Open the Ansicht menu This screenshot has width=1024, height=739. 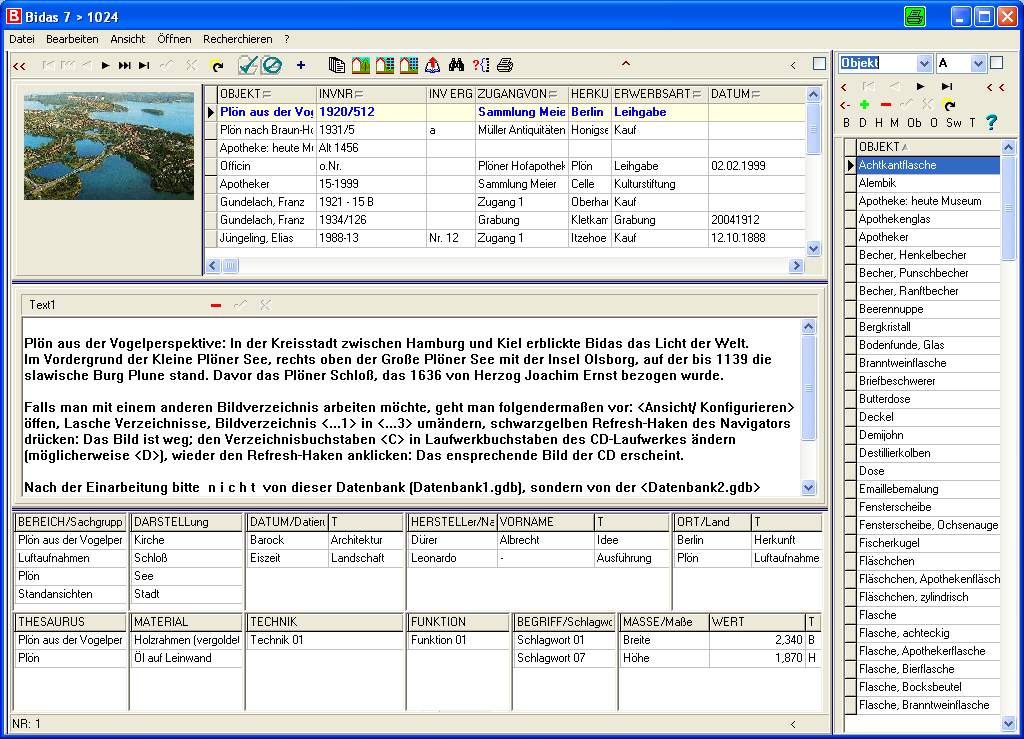(x=127, y=39)
